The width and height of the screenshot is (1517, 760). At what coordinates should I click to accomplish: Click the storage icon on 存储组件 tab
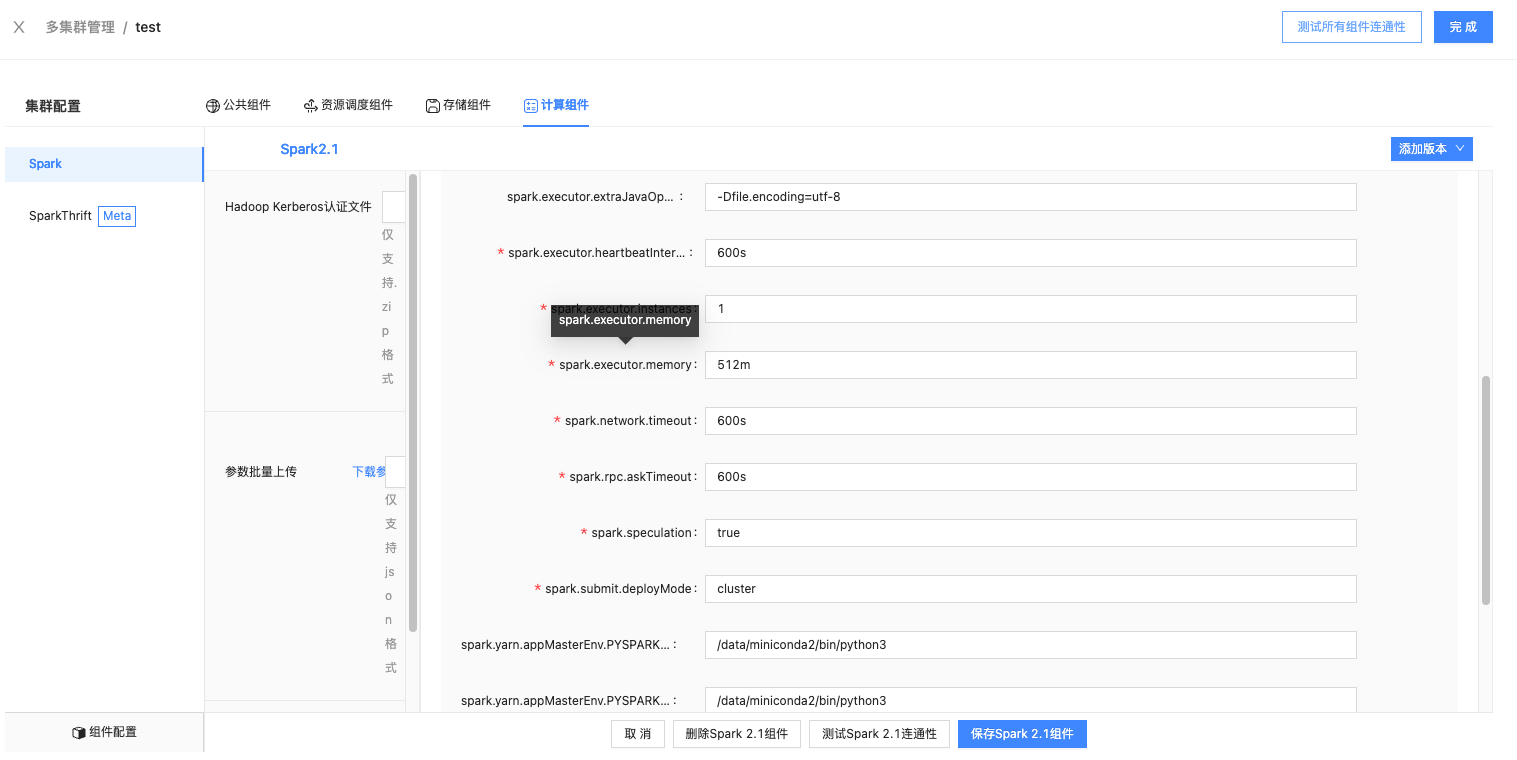pos(432,104)
